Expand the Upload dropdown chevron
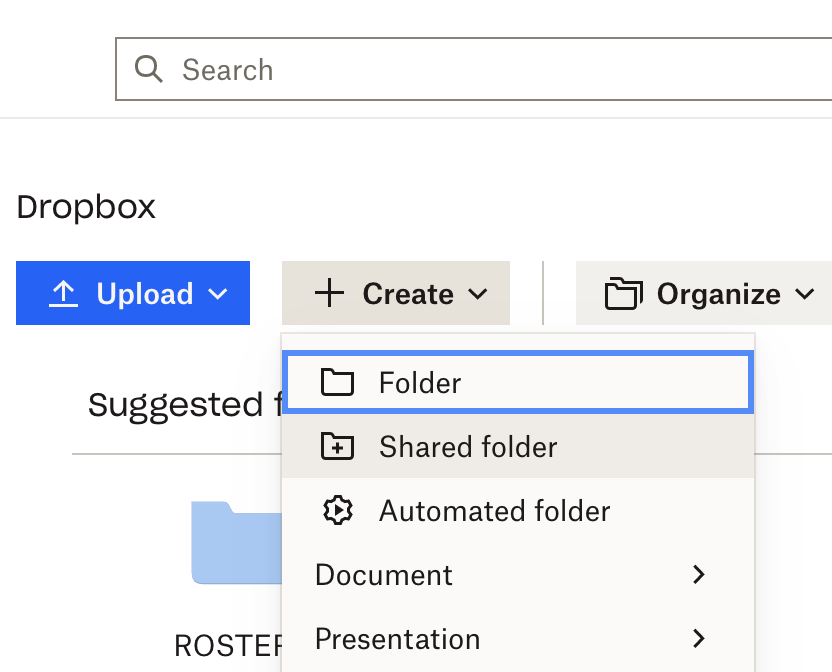This screenshot has height=672, width=832. click(217, 294)
